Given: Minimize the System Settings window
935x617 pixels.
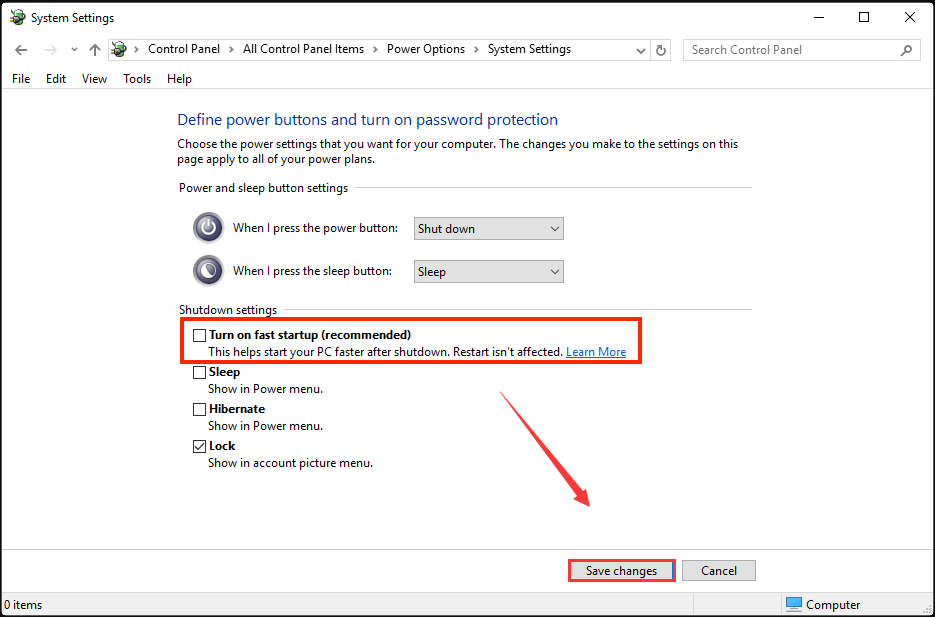Looking at the screenshot, I should tap(819, 17).
